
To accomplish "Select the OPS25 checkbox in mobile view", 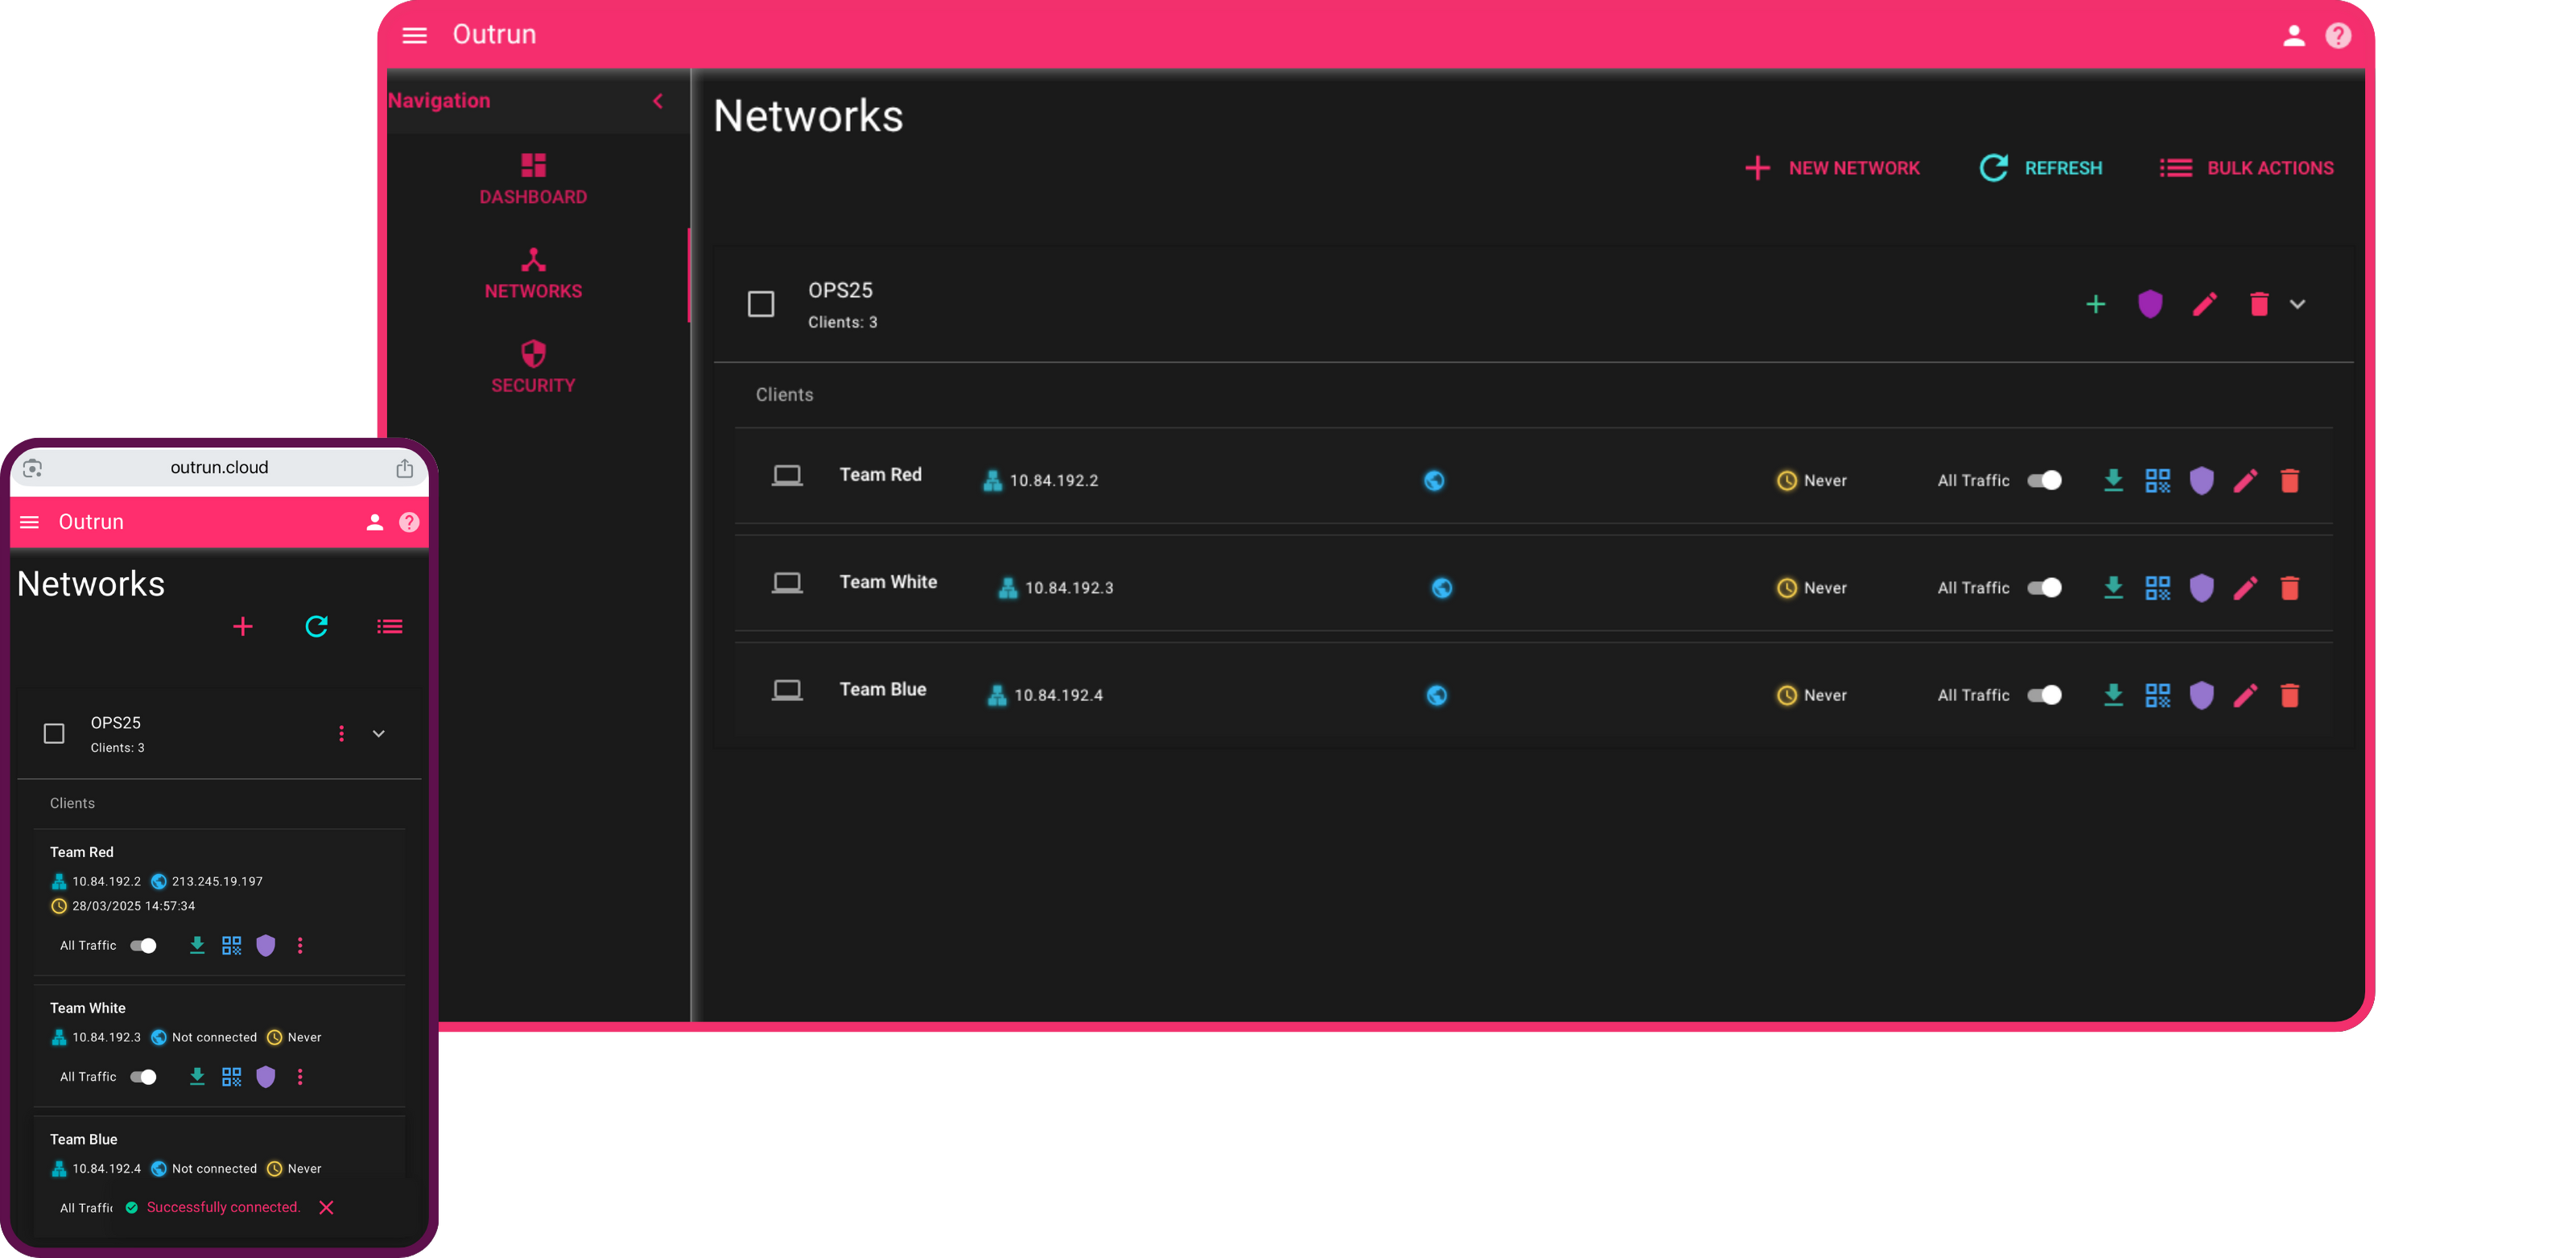I will (x=54, y=733).
